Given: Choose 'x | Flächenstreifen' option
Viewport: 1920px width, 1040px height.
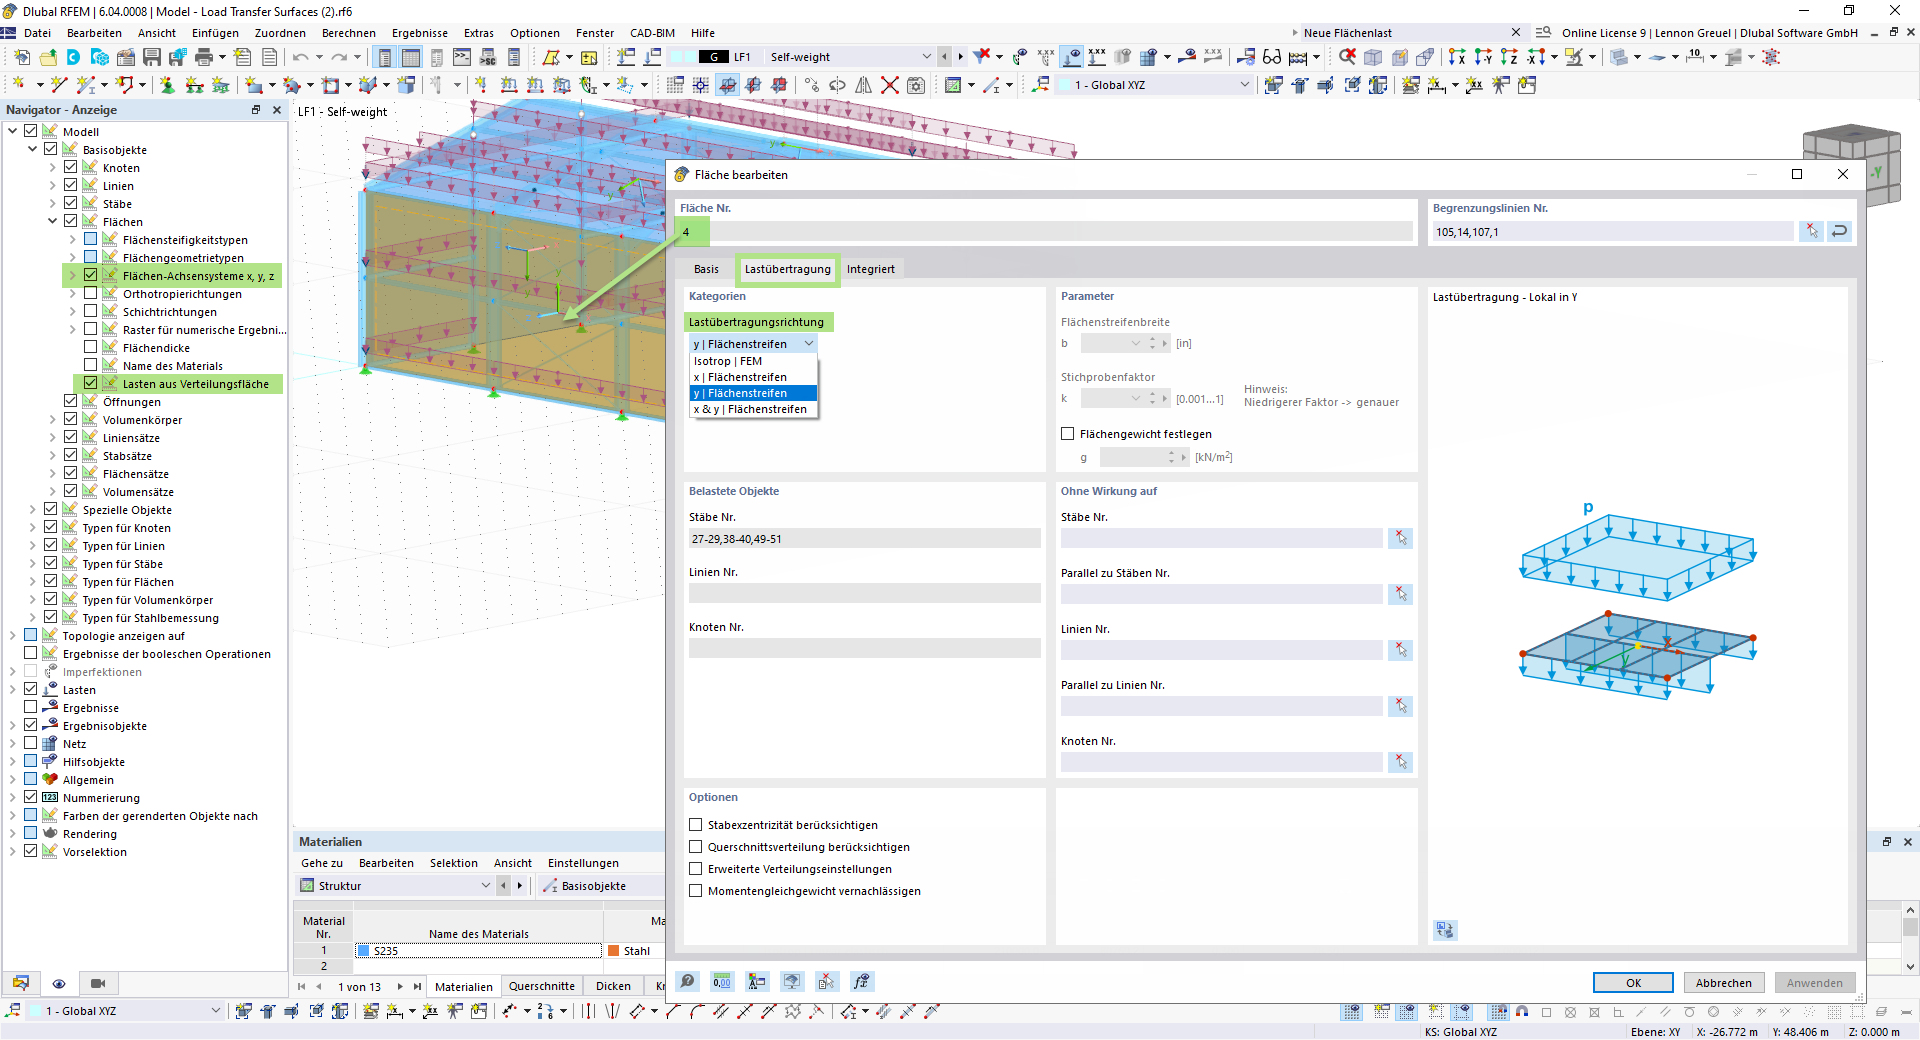Looking at the screenshot, I should tap(754, 377).
